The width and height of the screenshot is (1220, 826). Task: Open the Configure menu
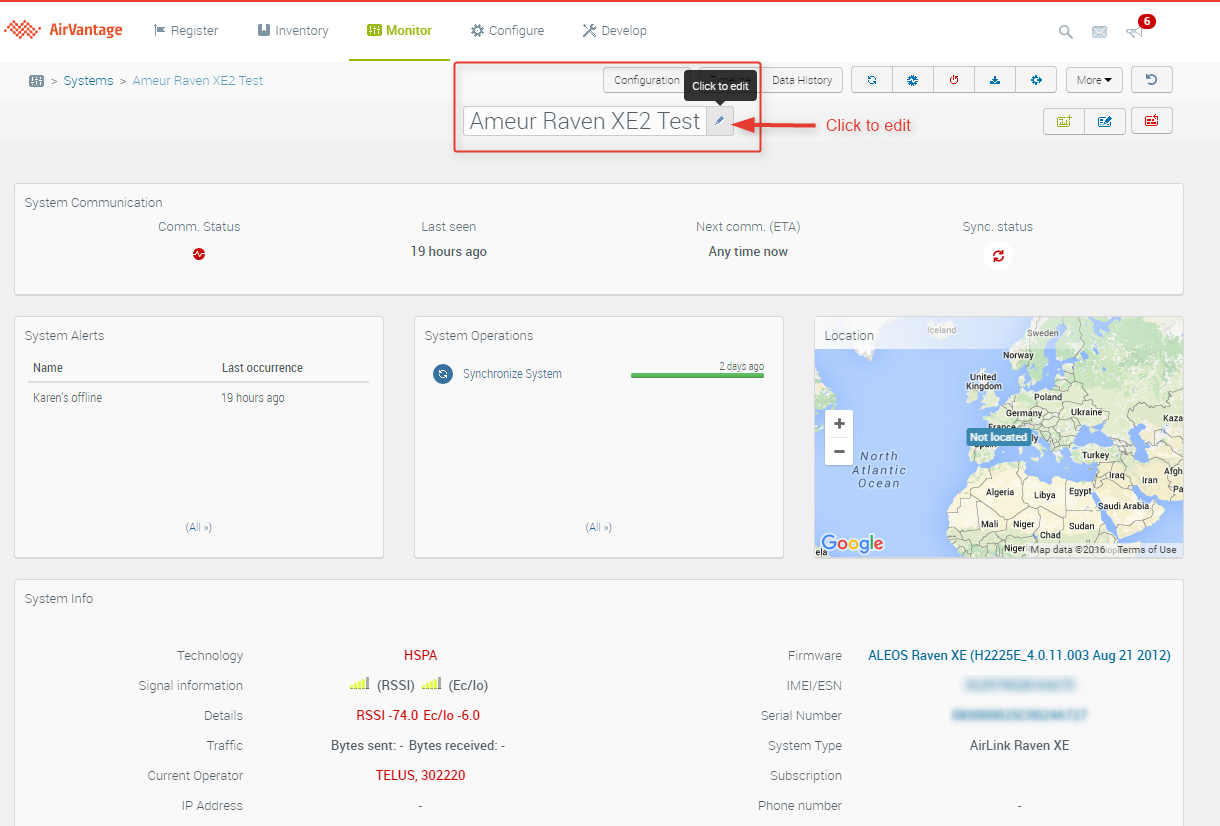507,31
